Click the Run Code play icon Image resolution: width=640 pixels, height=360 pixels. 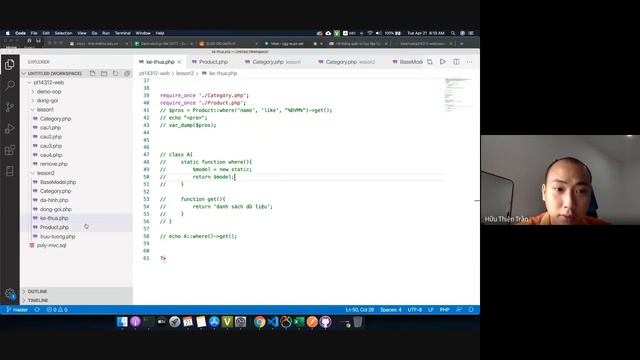pyautogui.click(x=443, y=62)
